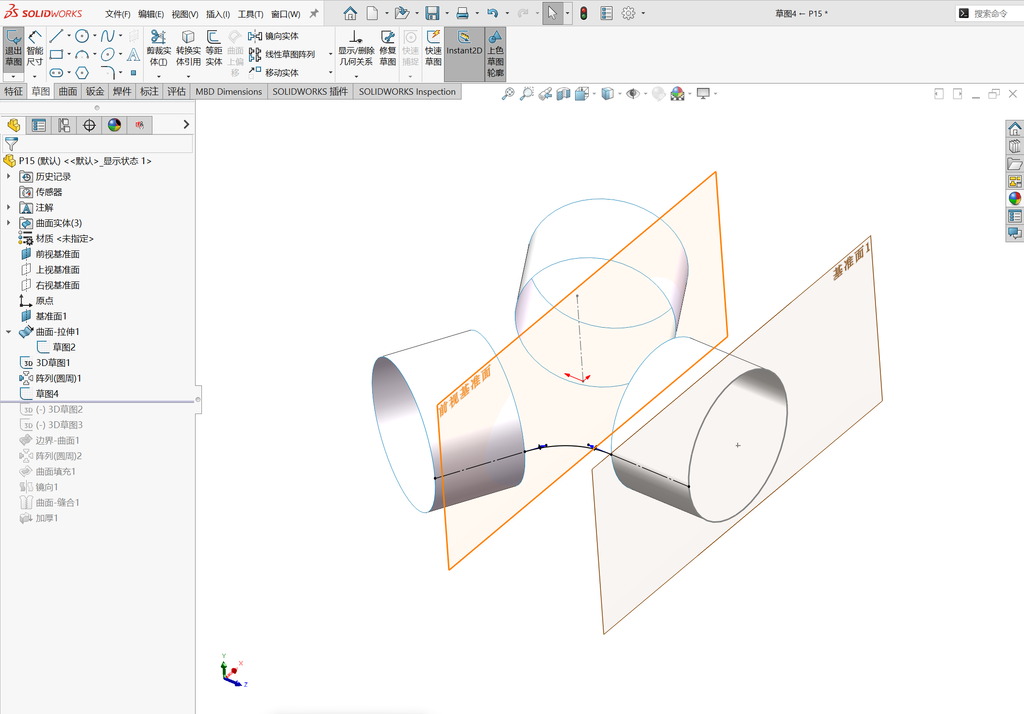Image resolution: width=1024 pixels, height=714 pixels.
Task: Open Edit Appearance color sphere icon
Action: click(x=677, y=94)
